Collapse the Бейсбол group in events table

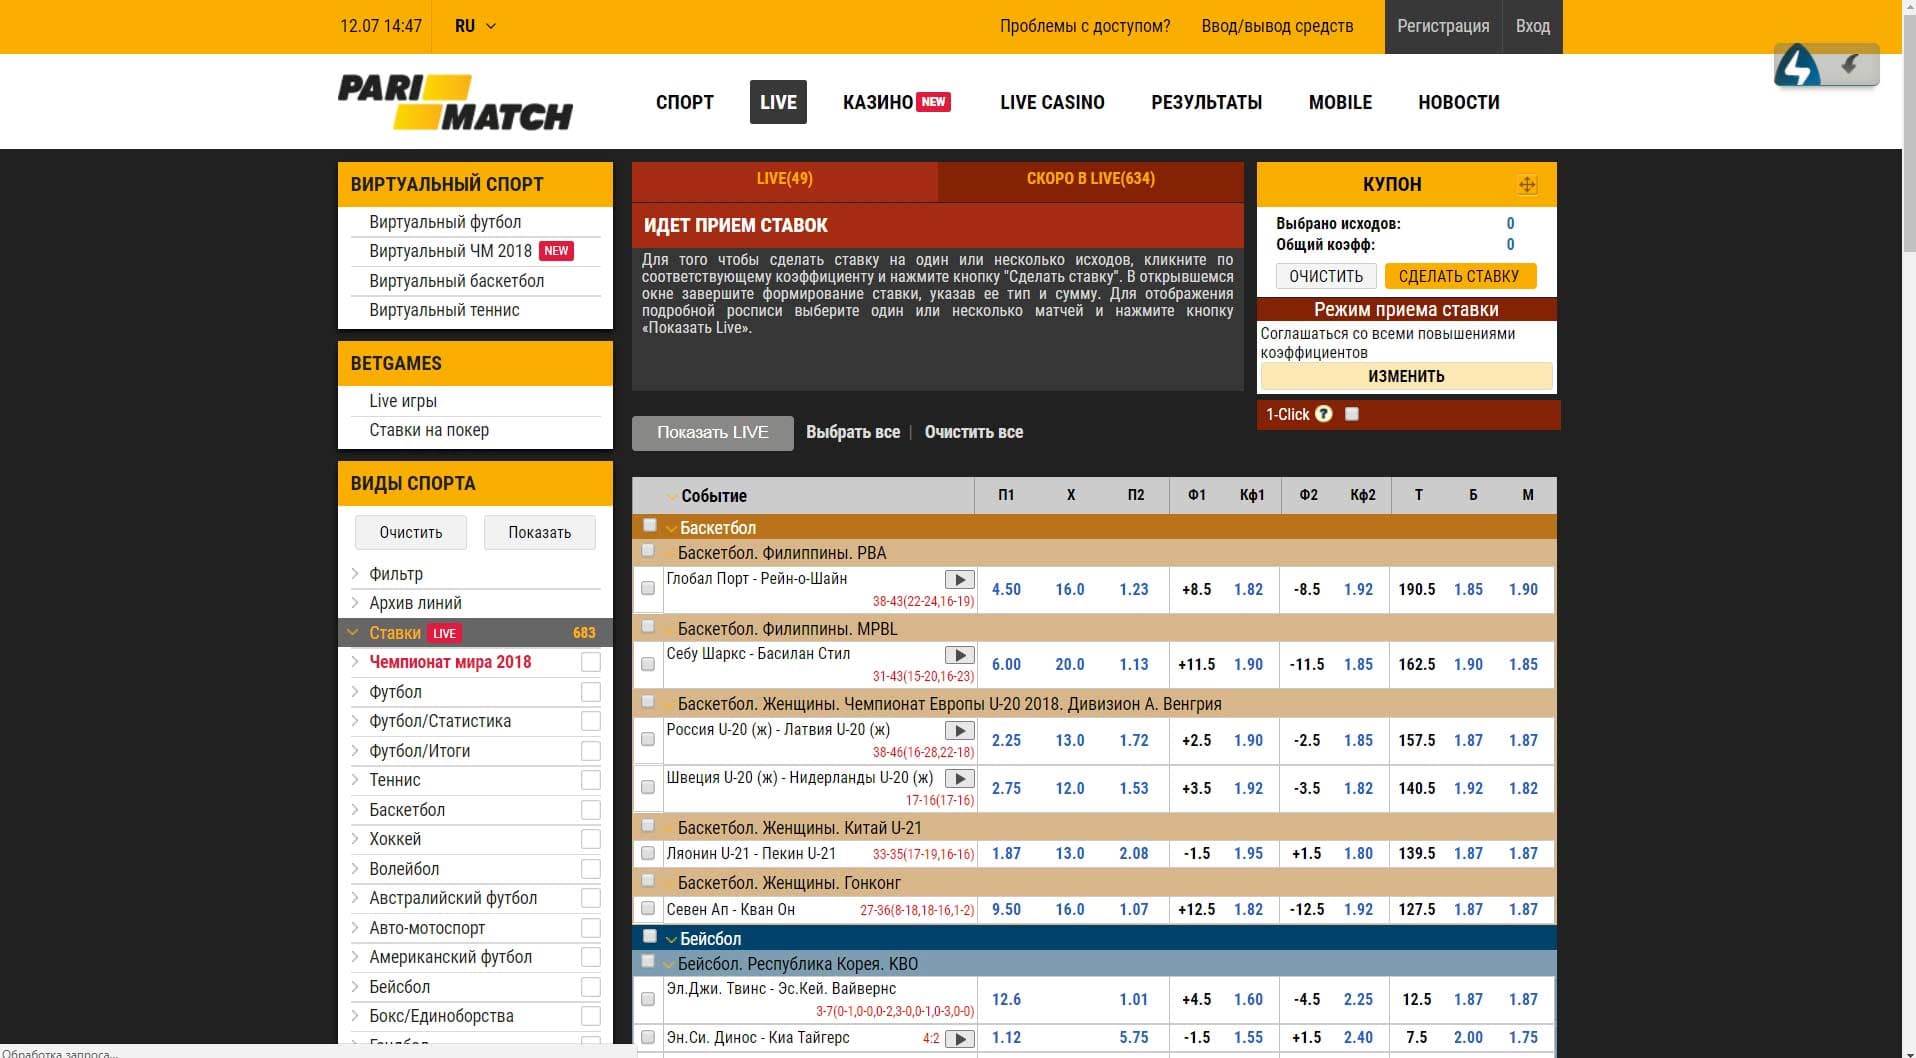coord(672,939)
